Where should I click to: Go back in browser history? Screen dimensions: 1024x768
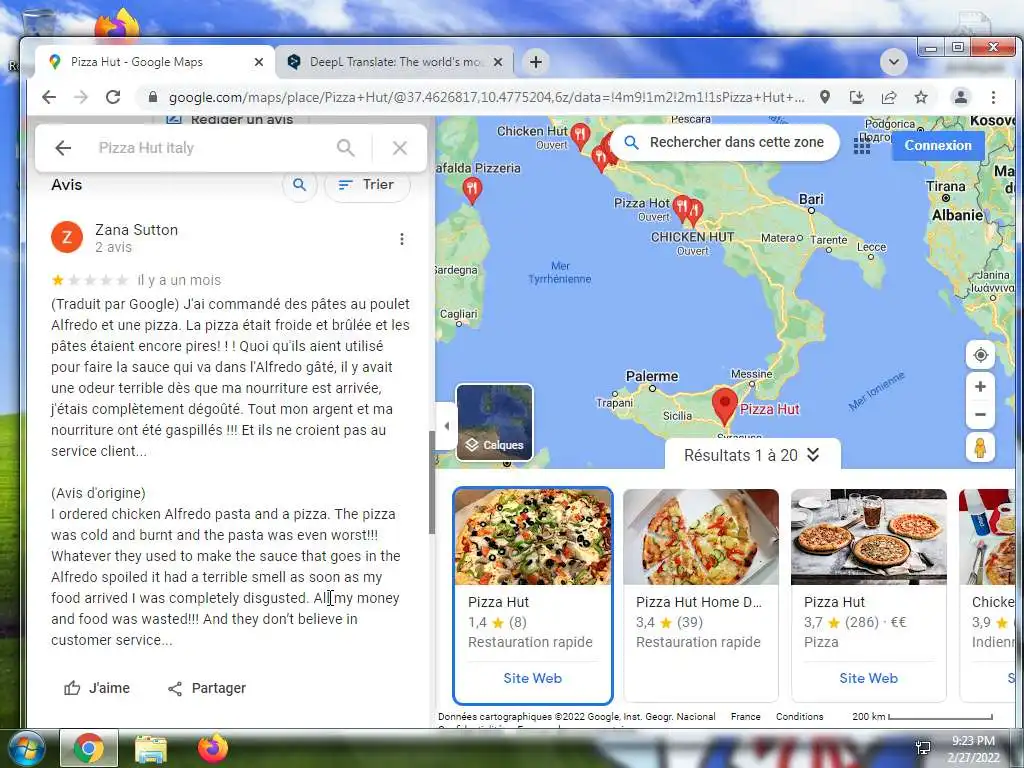coord(49,97)
